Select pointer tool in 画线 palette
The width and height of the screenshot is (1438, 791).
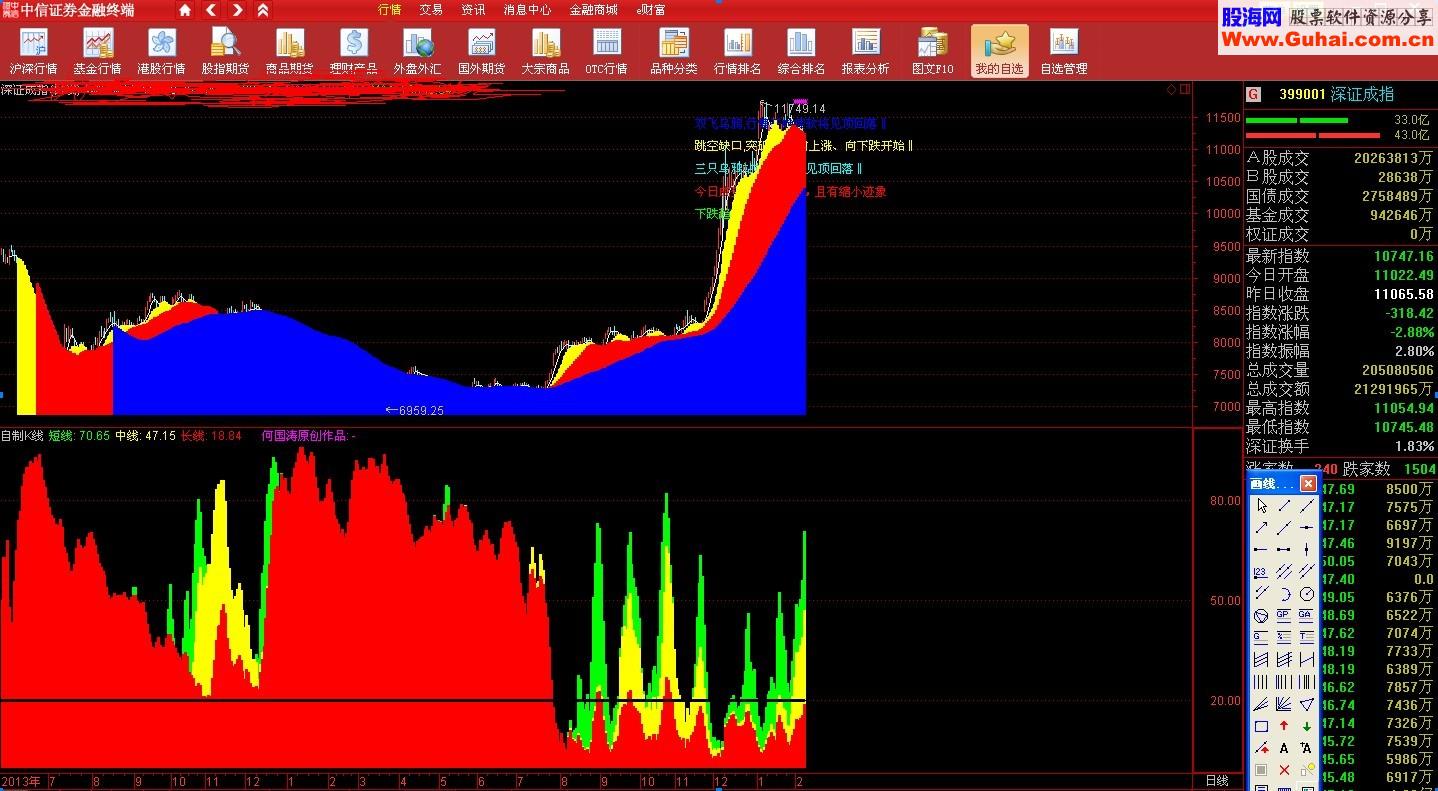pos(1261,506)
